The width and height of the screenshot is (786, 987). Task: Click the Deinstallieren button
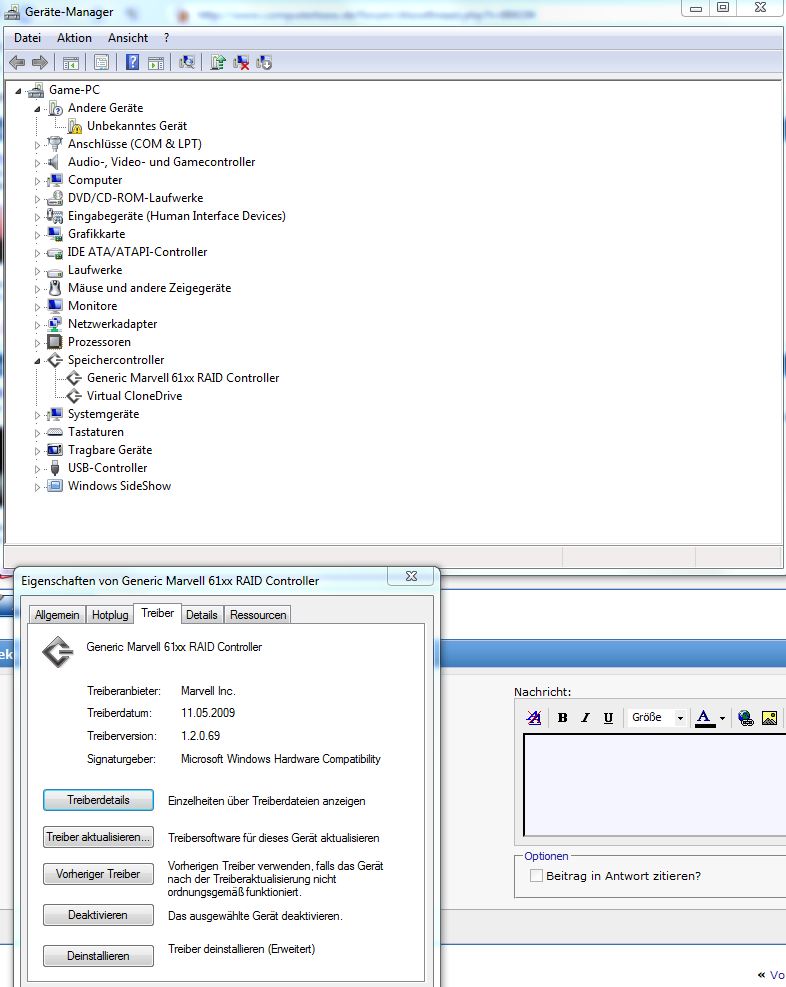point(98,956)
